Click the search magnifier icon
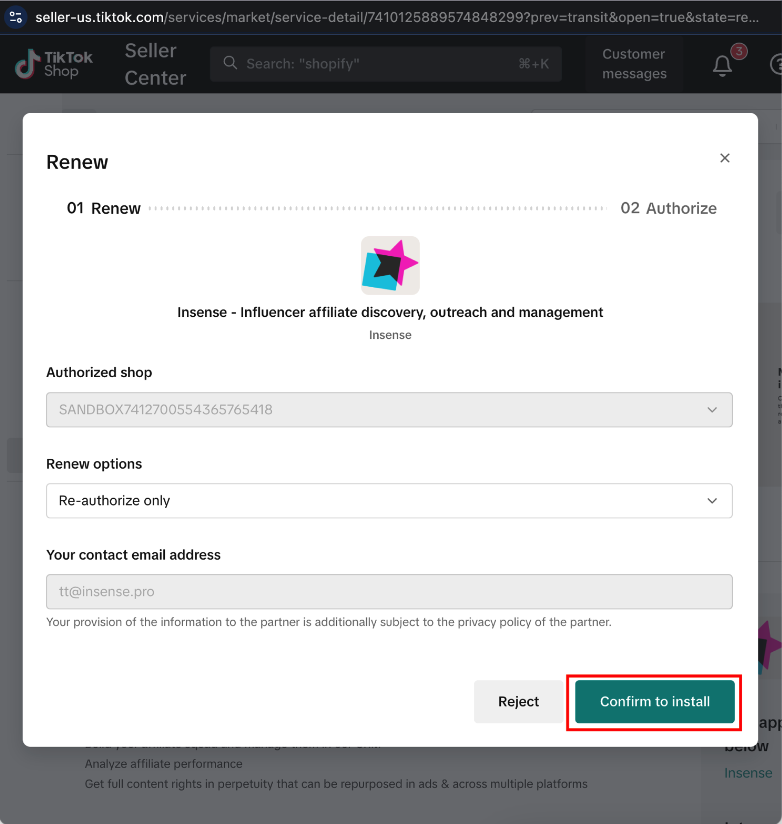The height and width of the screenshot is (824, 782). pyautogui.click(x=230, y=63)
